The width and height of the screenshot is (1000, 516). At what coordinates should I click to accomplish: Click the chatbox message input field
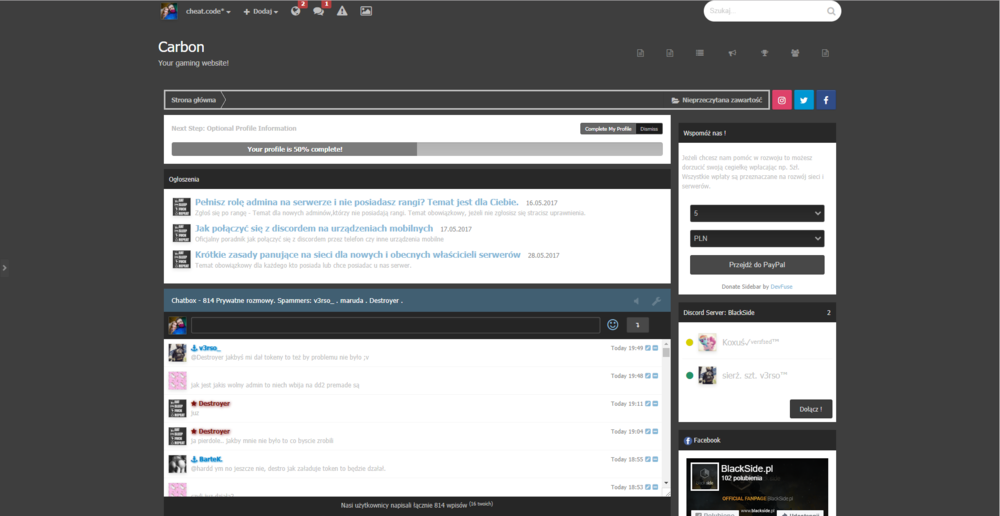tap(396, 325)
